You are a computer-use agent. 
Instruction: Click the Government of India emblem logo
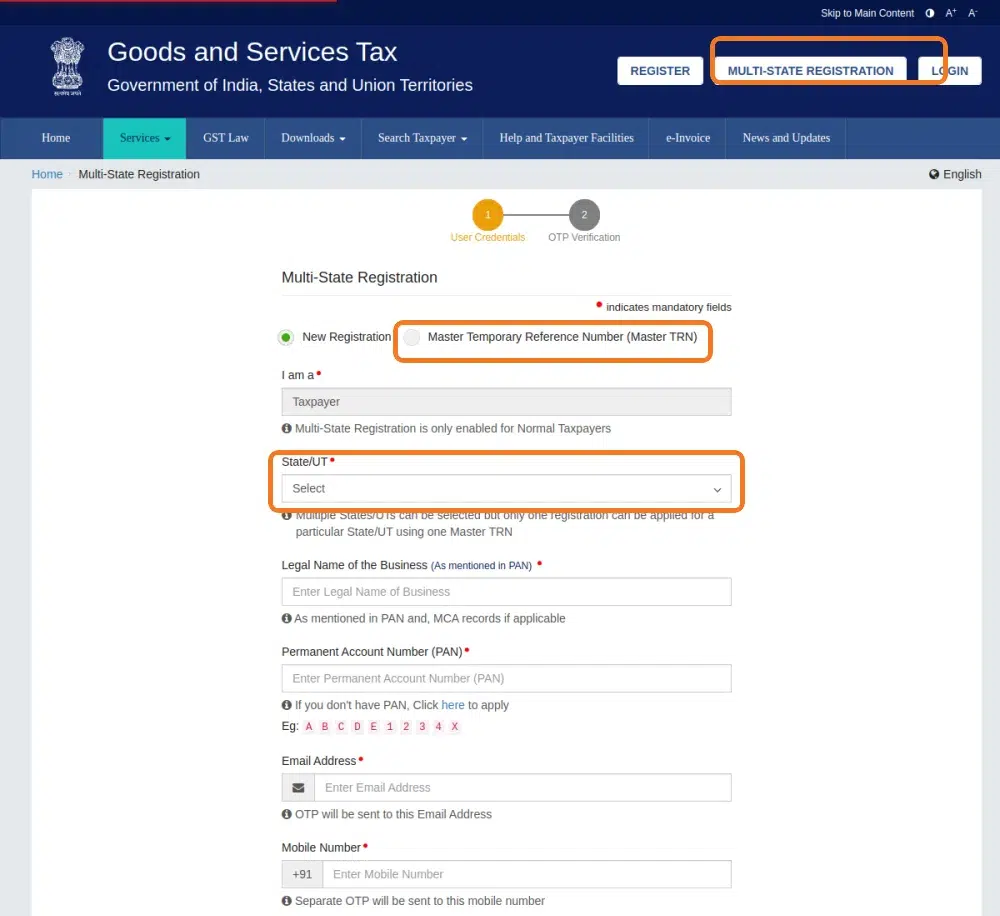click(x=67, y=67)
